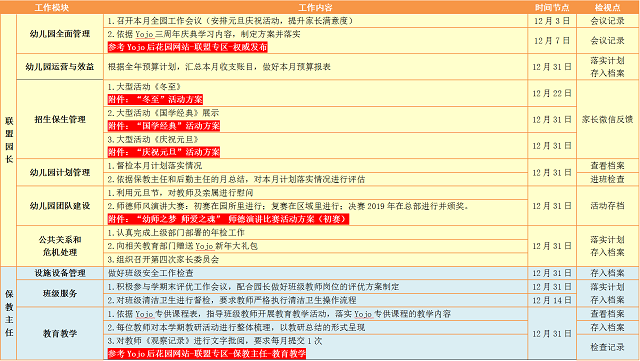Open red attachment "冬至"活动方案

(155, 99)
